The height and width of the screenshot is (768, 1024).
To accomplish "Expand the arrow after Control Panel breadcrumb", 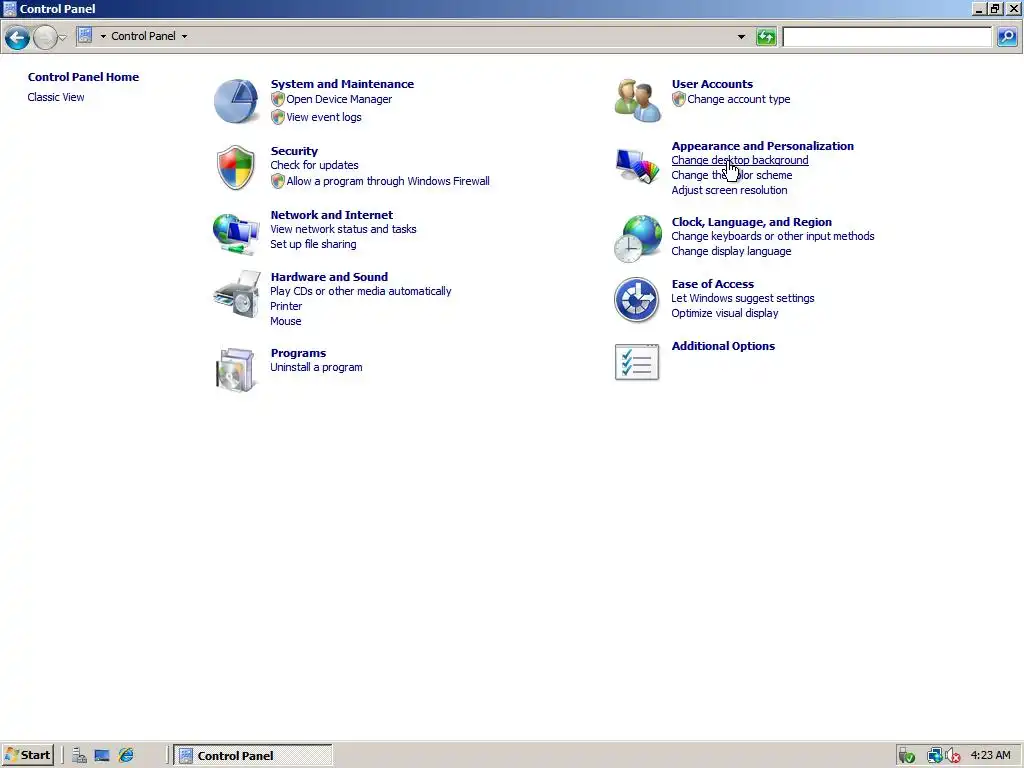I will [184, 36].
